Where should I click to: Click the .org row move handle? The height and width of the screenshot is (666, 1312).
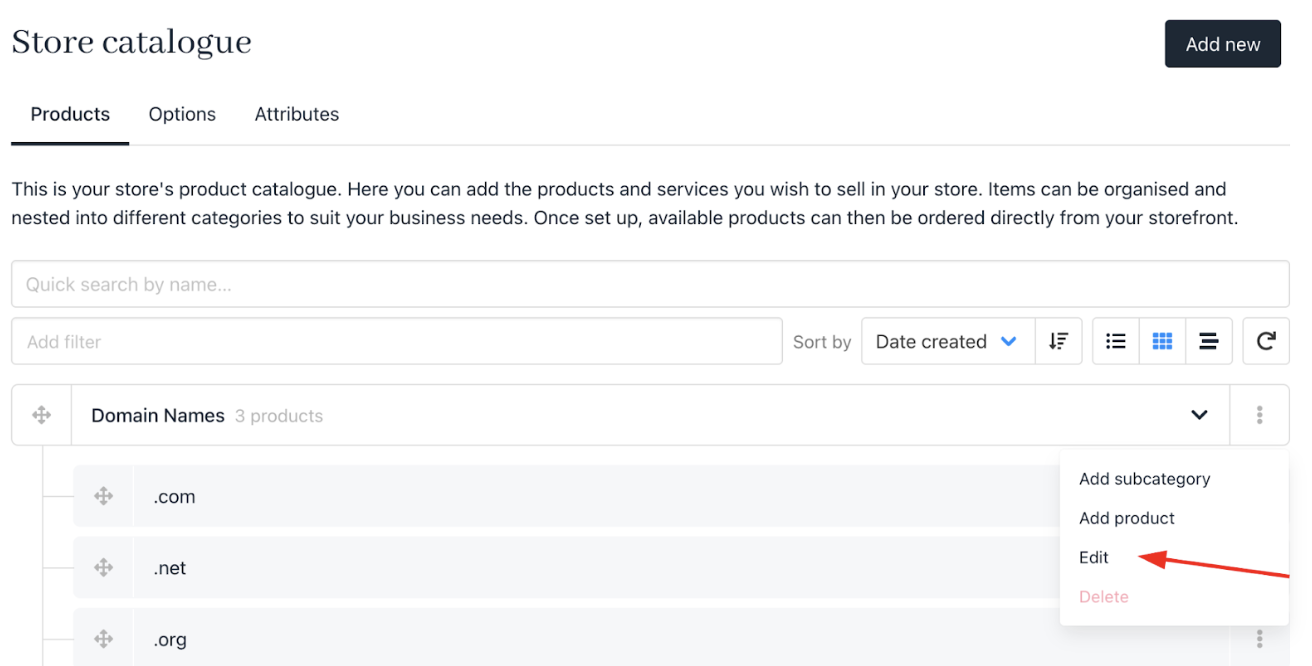[104, 639]
